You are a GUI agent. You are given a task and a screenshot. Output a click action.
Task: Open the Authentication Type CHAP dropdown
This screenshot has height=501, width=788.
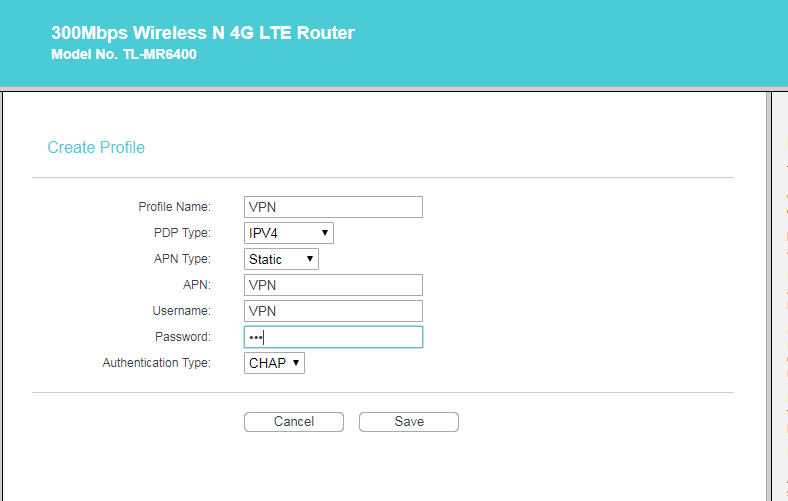click(274, 363)
